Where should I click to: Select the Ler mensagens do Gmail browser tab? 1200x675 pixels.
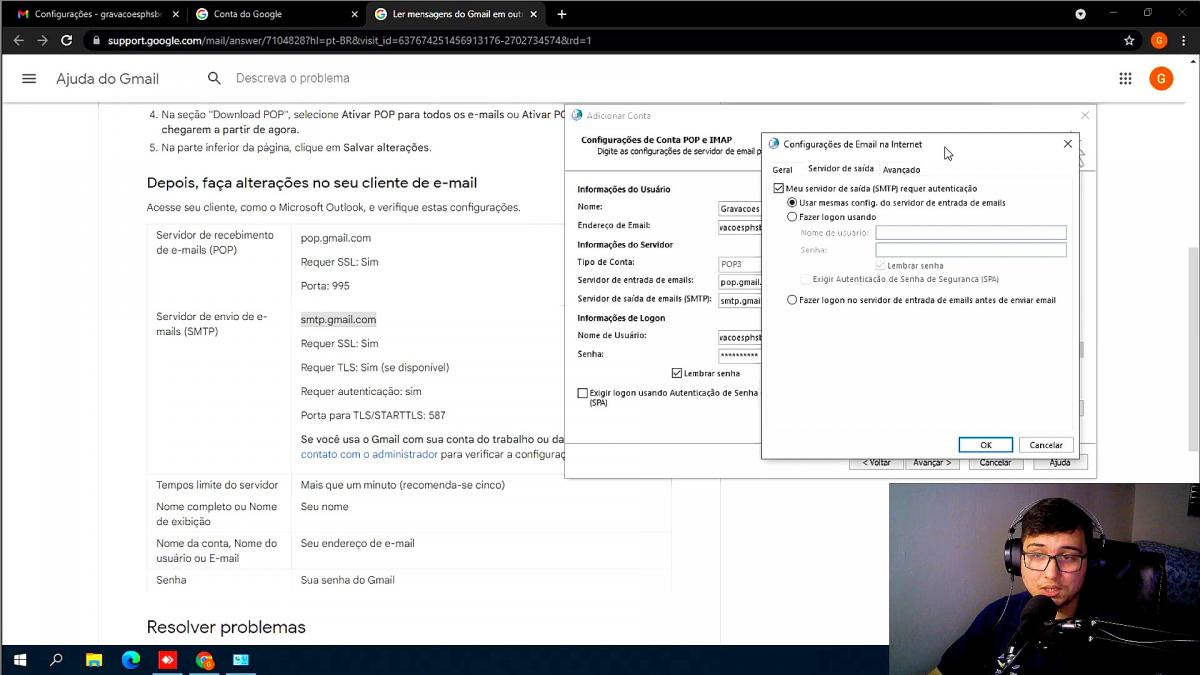pos(455,14)
